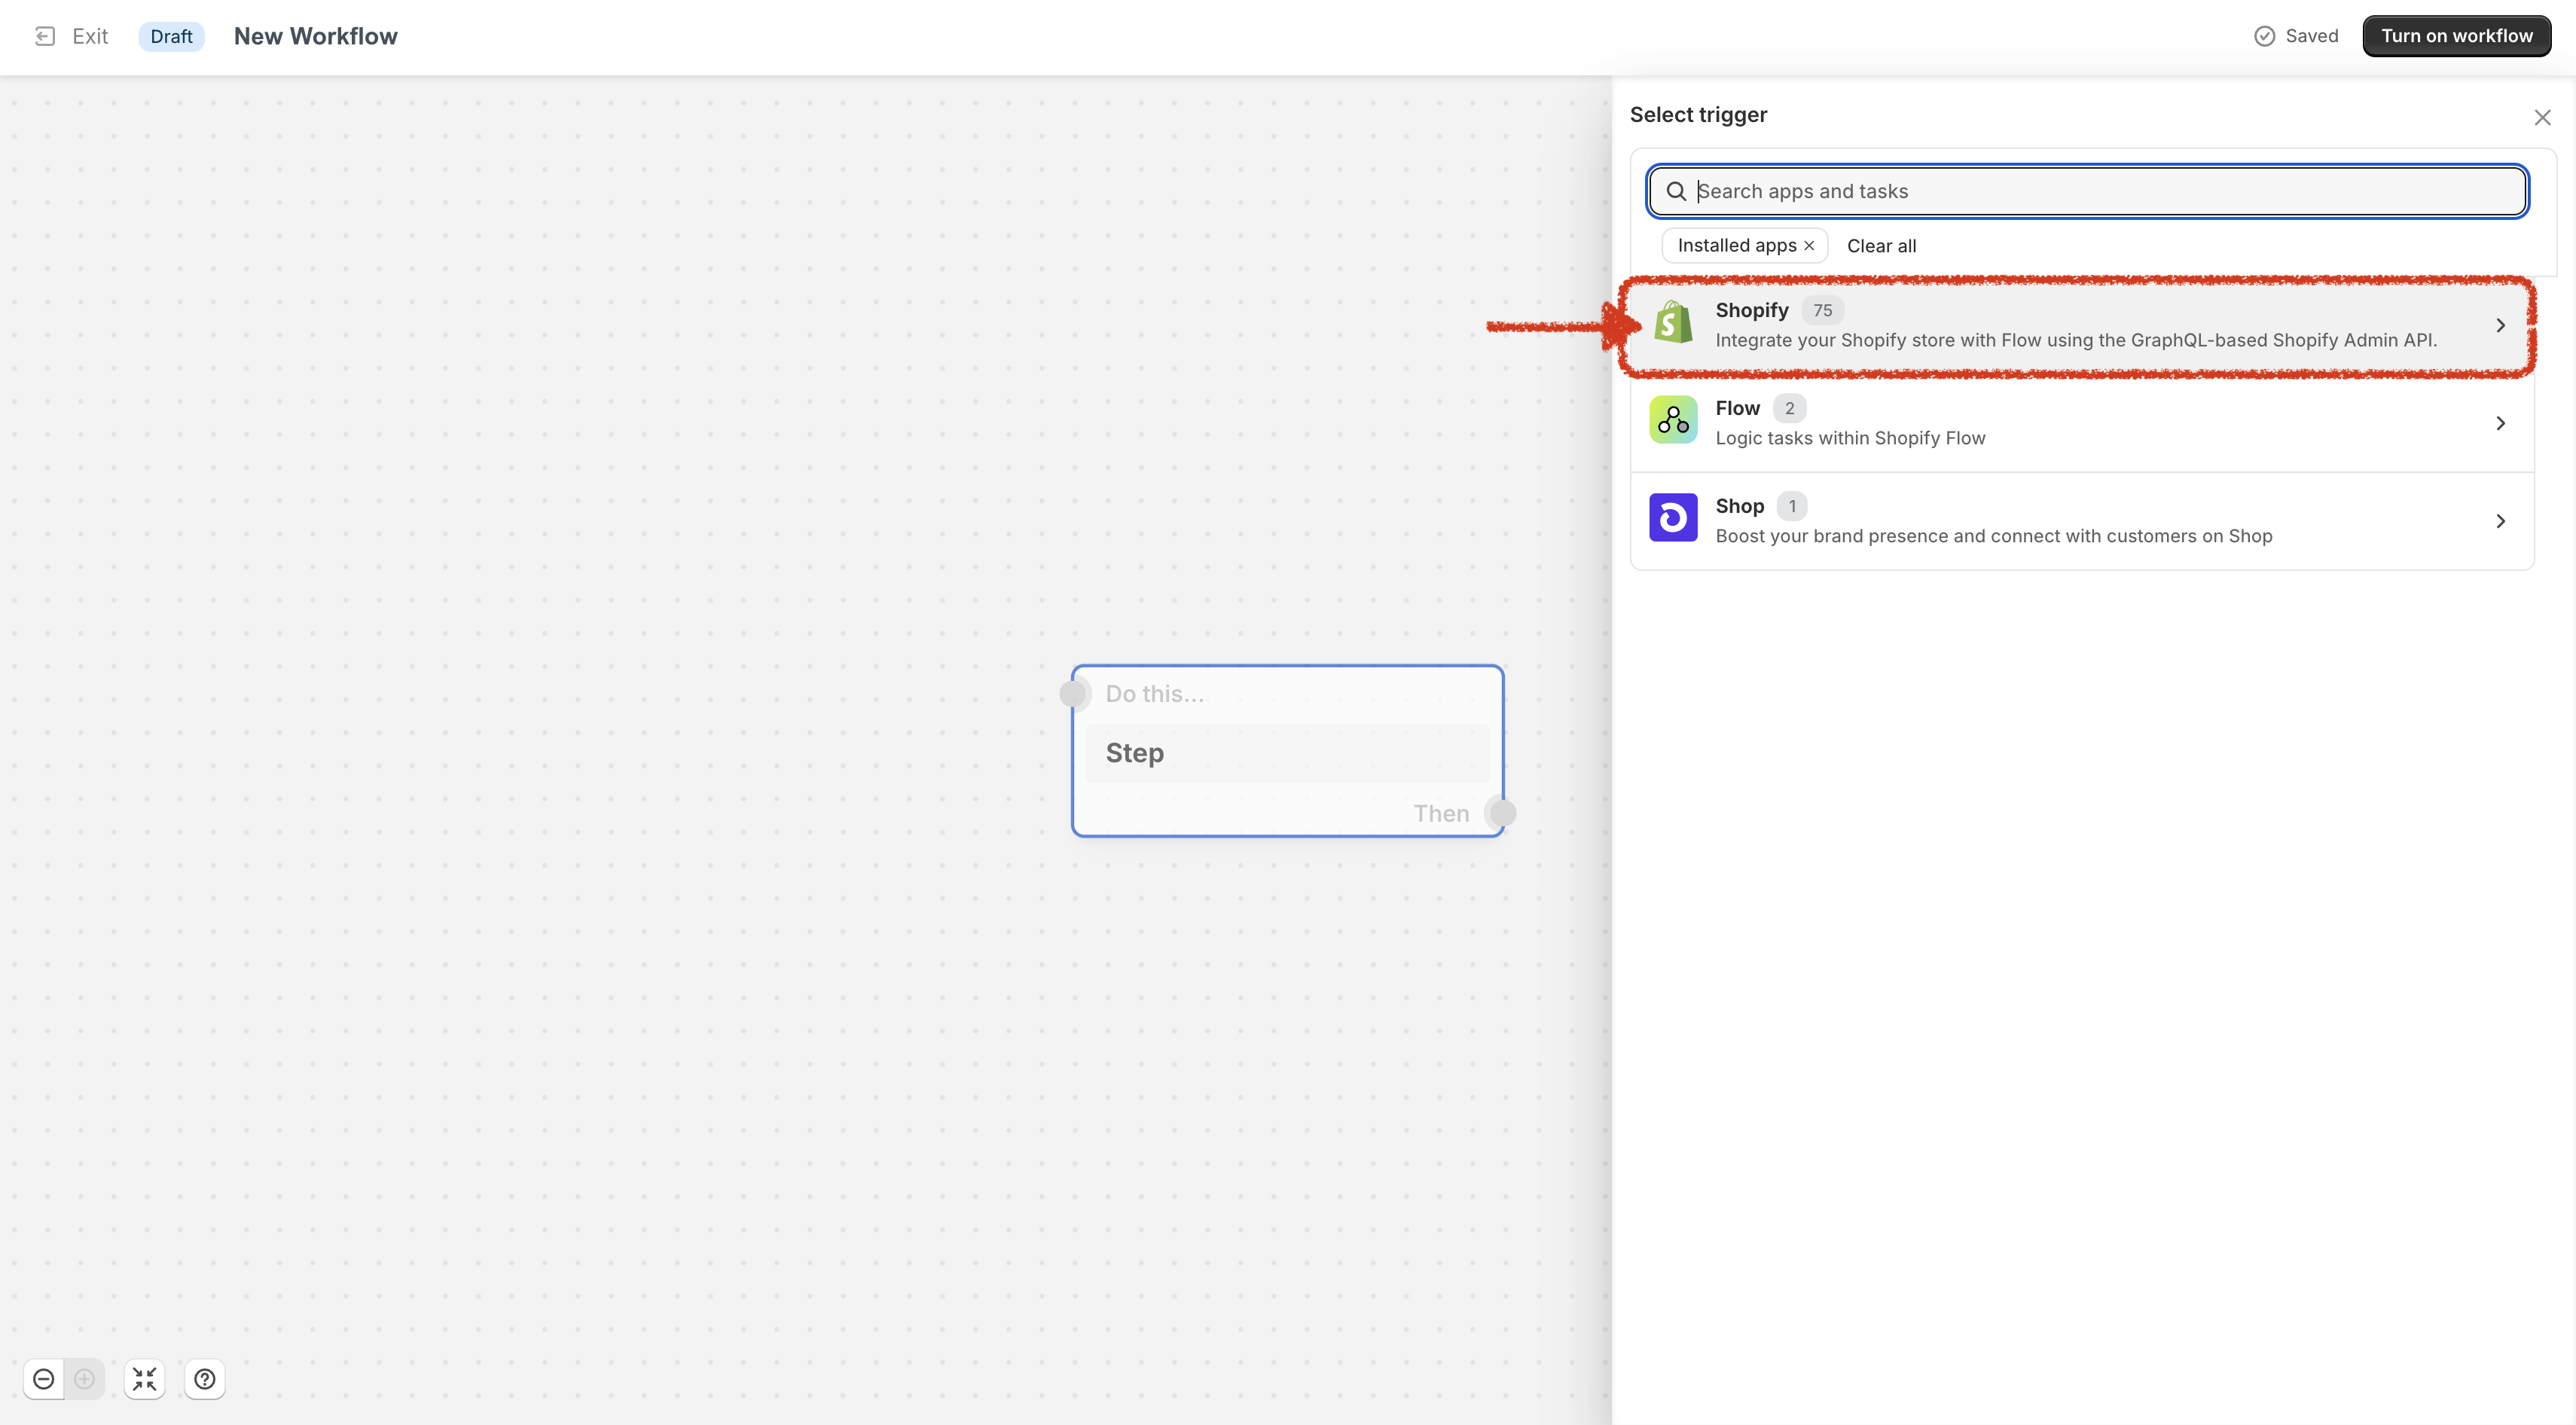Click the Installed apps filter label
The width and height of the screenshot is (2576, 1425).
click(1736, 245)
